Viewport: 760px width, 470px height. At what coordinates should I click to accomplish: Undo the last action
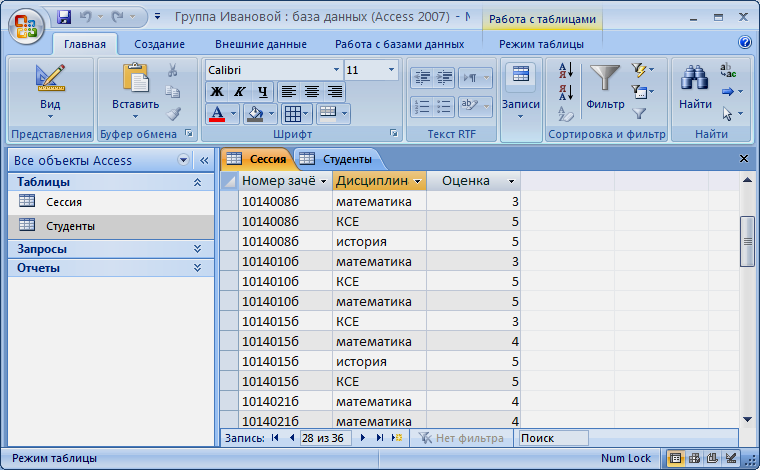pyautogui.click(x=86, y=17)
